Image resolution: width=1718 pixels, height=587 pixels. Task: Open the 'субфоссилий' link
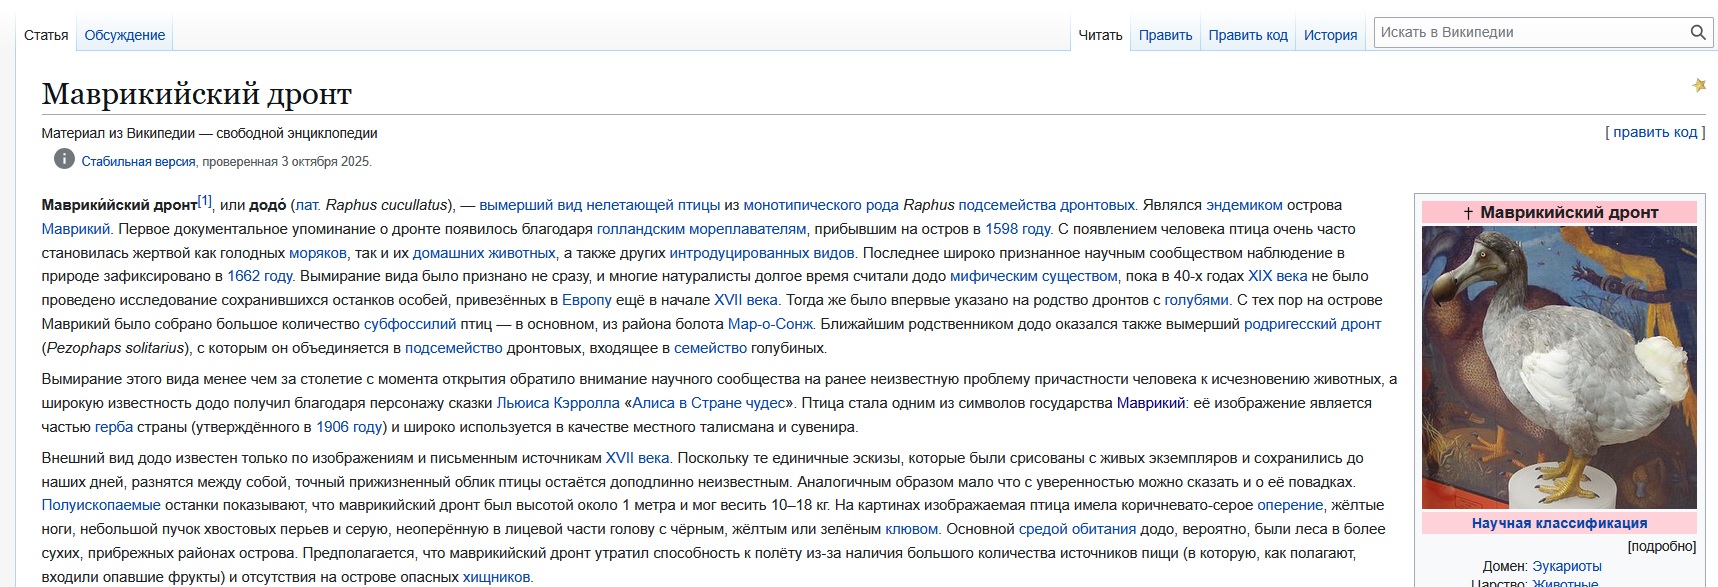point(410,324)
